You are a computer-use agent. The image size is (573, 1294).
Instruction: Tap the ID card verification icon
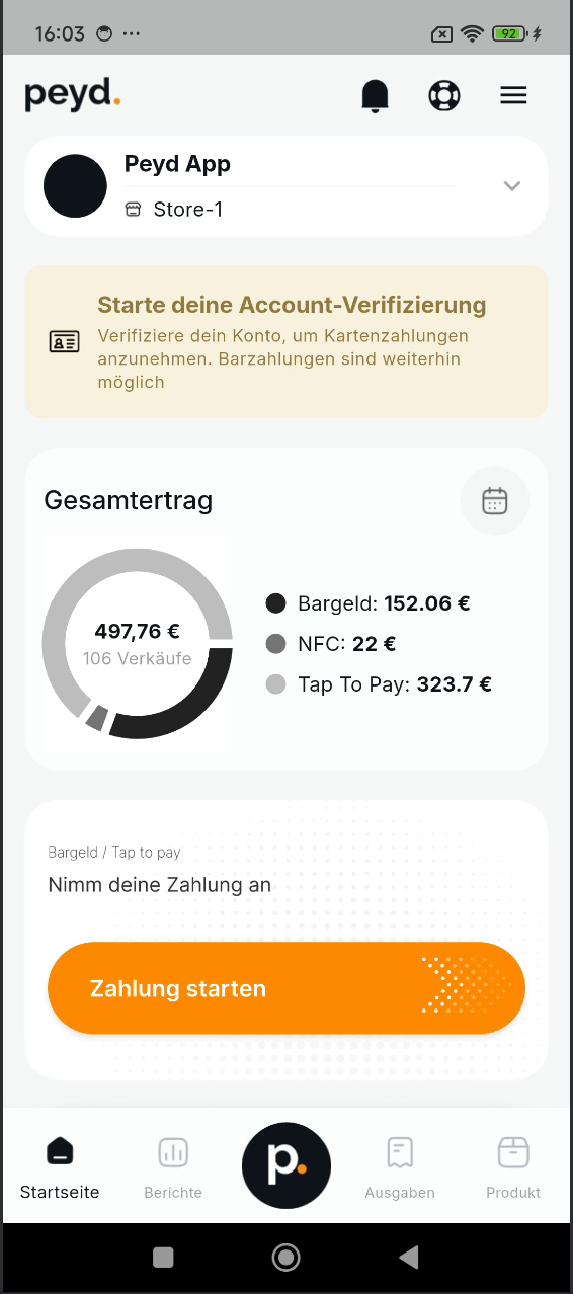pos(64,341)
